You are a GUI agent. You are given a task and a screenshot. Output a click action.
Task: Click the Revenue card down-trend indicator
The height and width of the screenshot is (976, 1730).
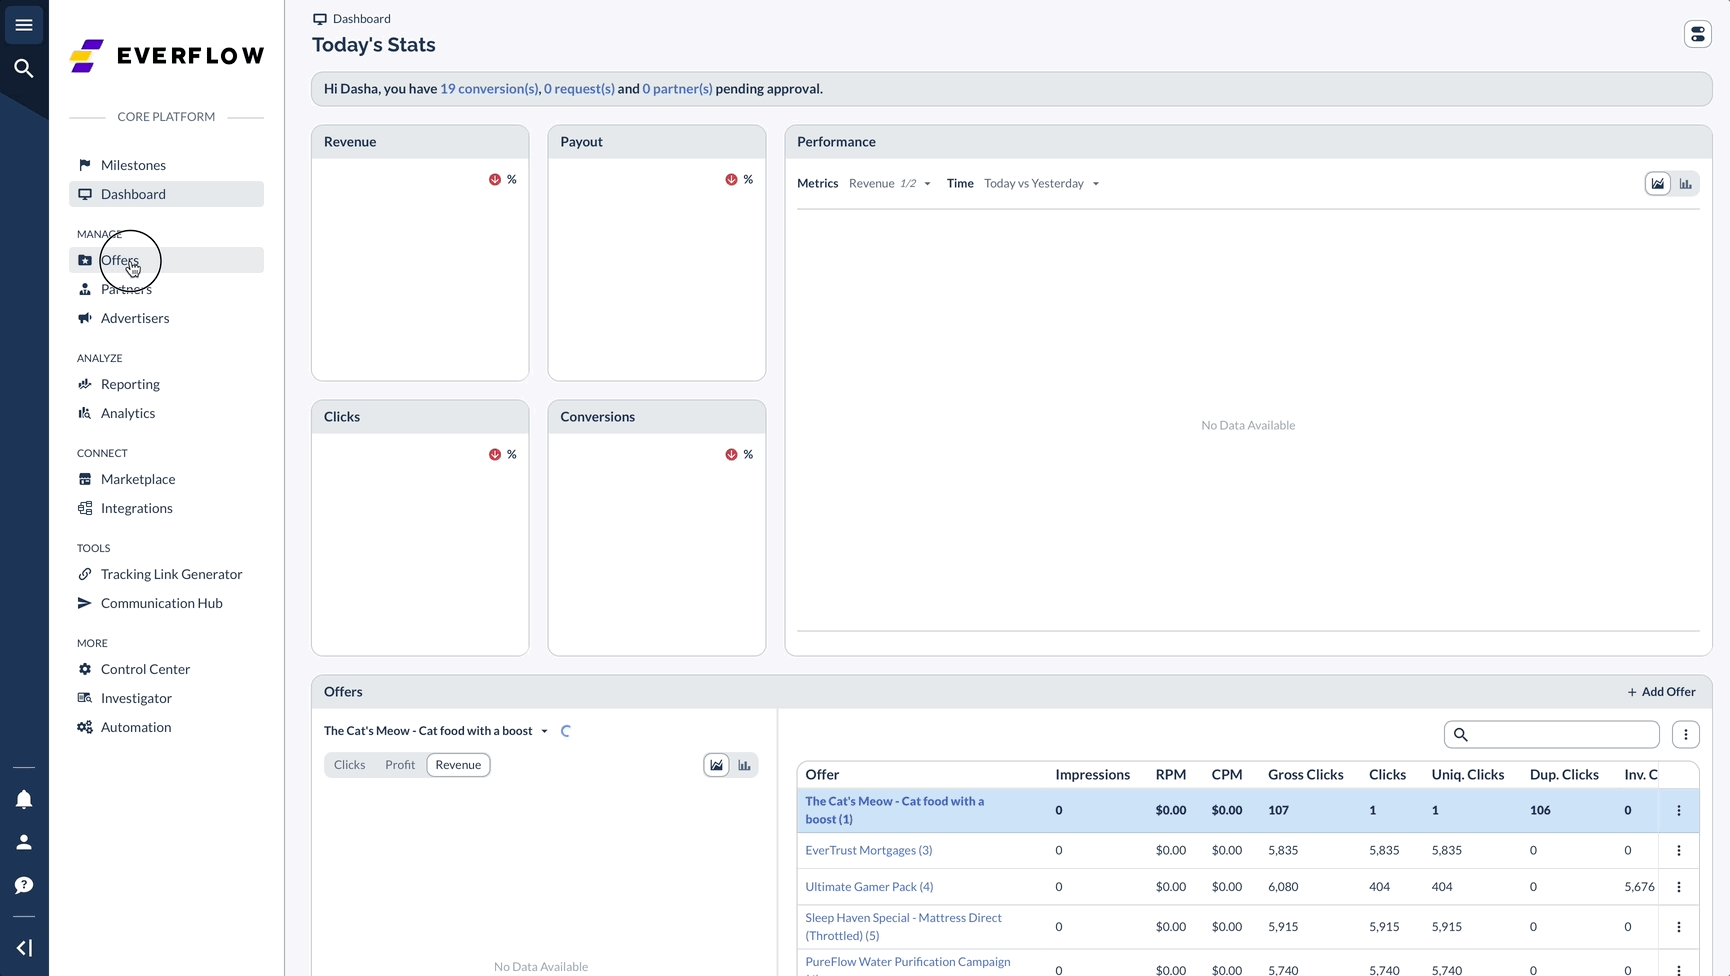point(495,180)
